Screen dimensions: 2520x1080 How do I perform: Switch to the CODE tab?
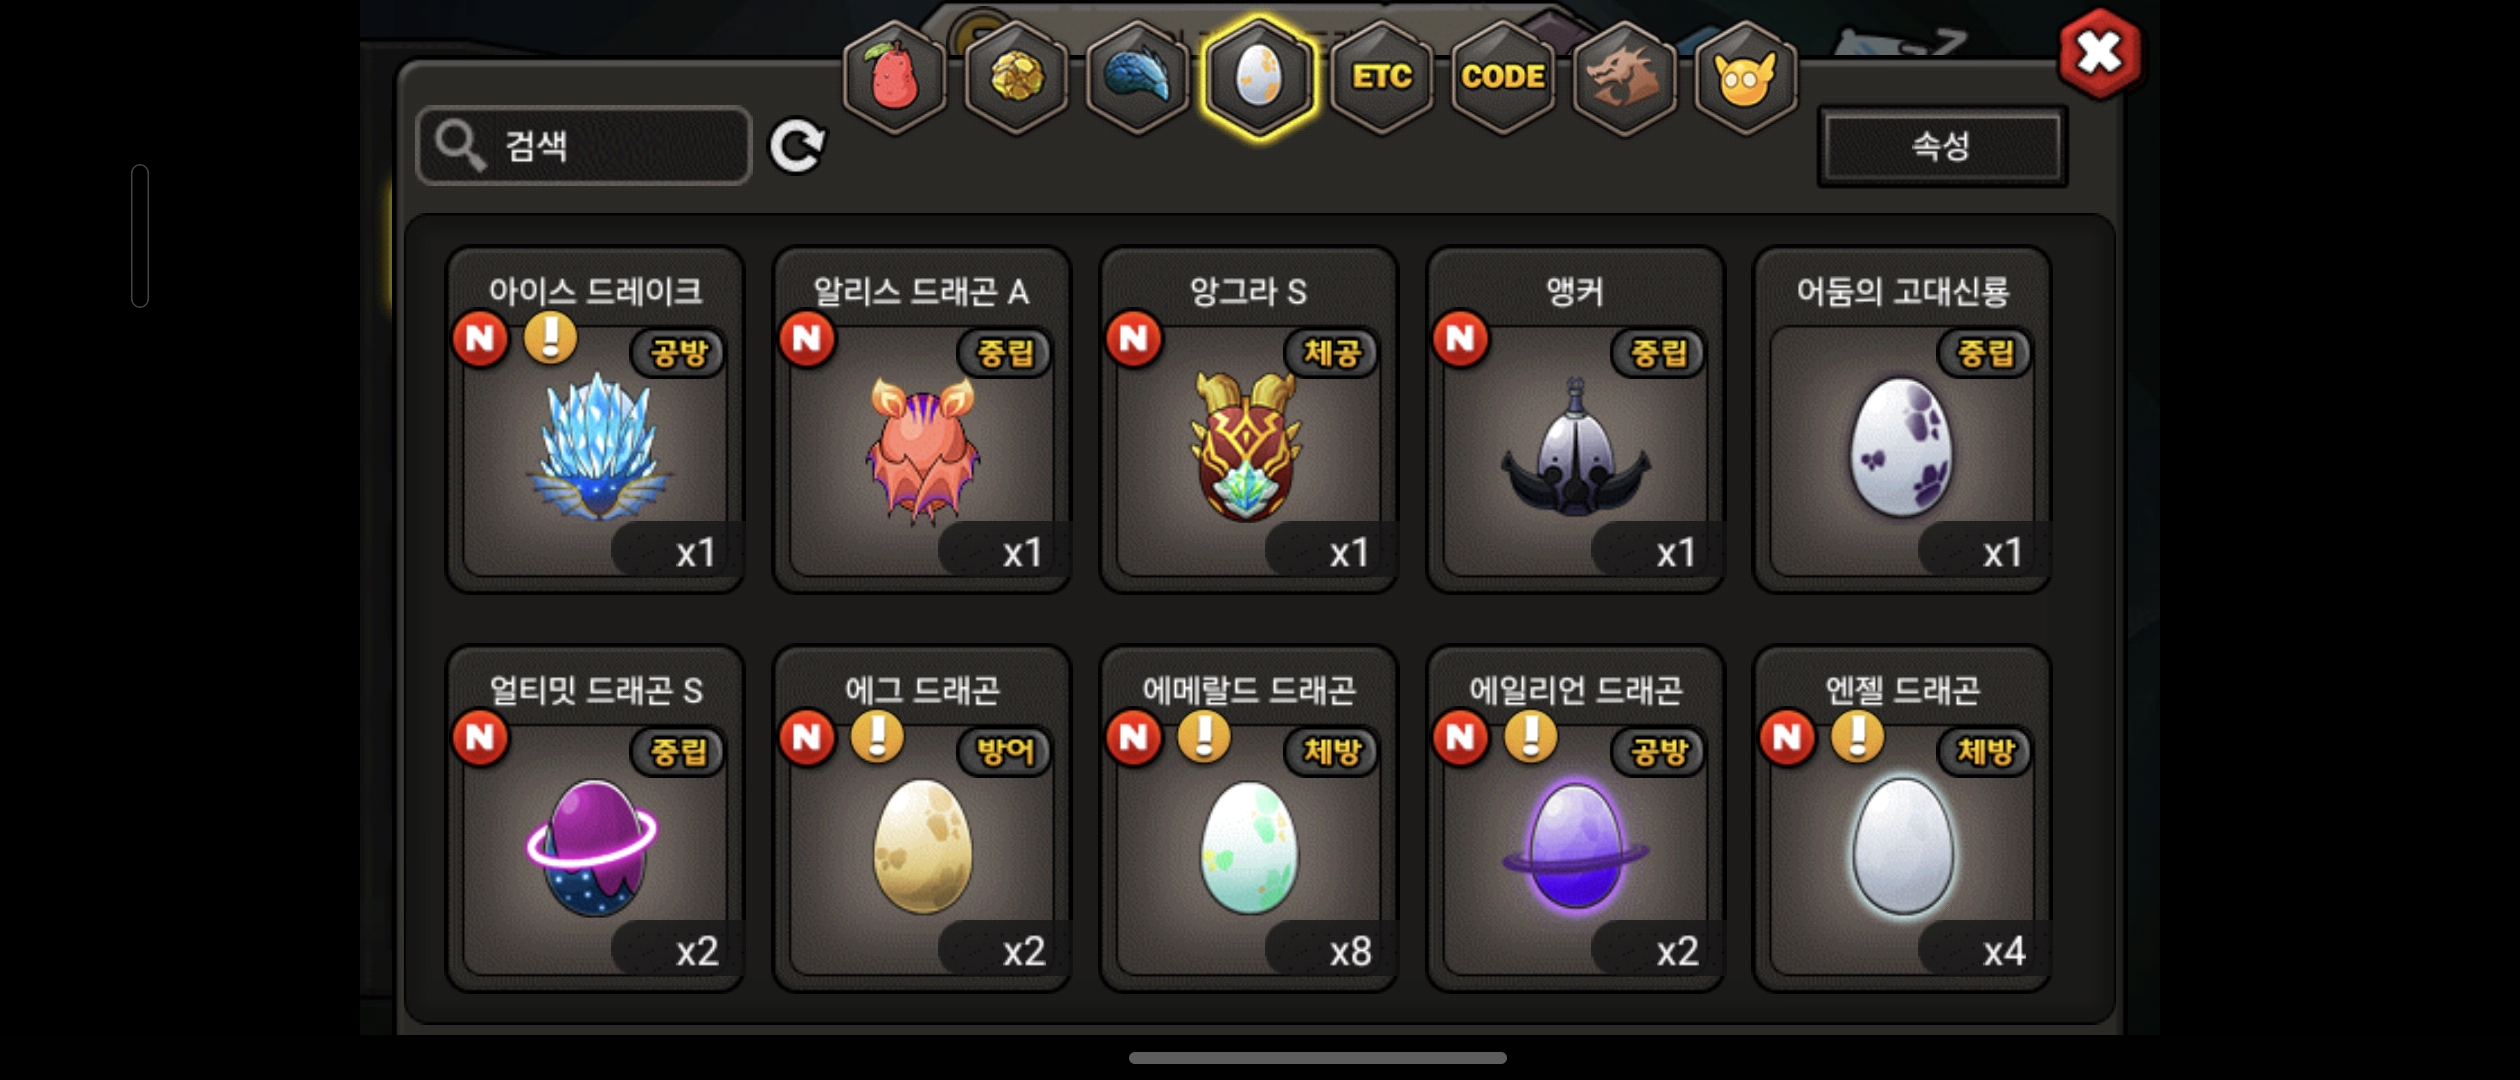point(1503,77)
